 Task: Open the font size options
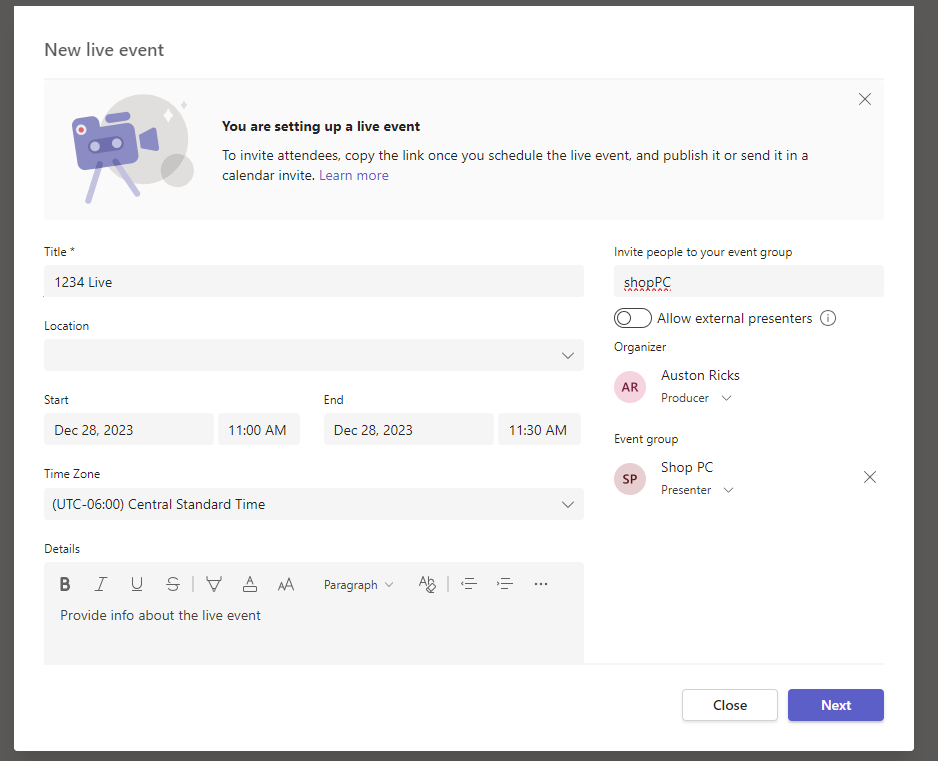(x=286, y=584)
